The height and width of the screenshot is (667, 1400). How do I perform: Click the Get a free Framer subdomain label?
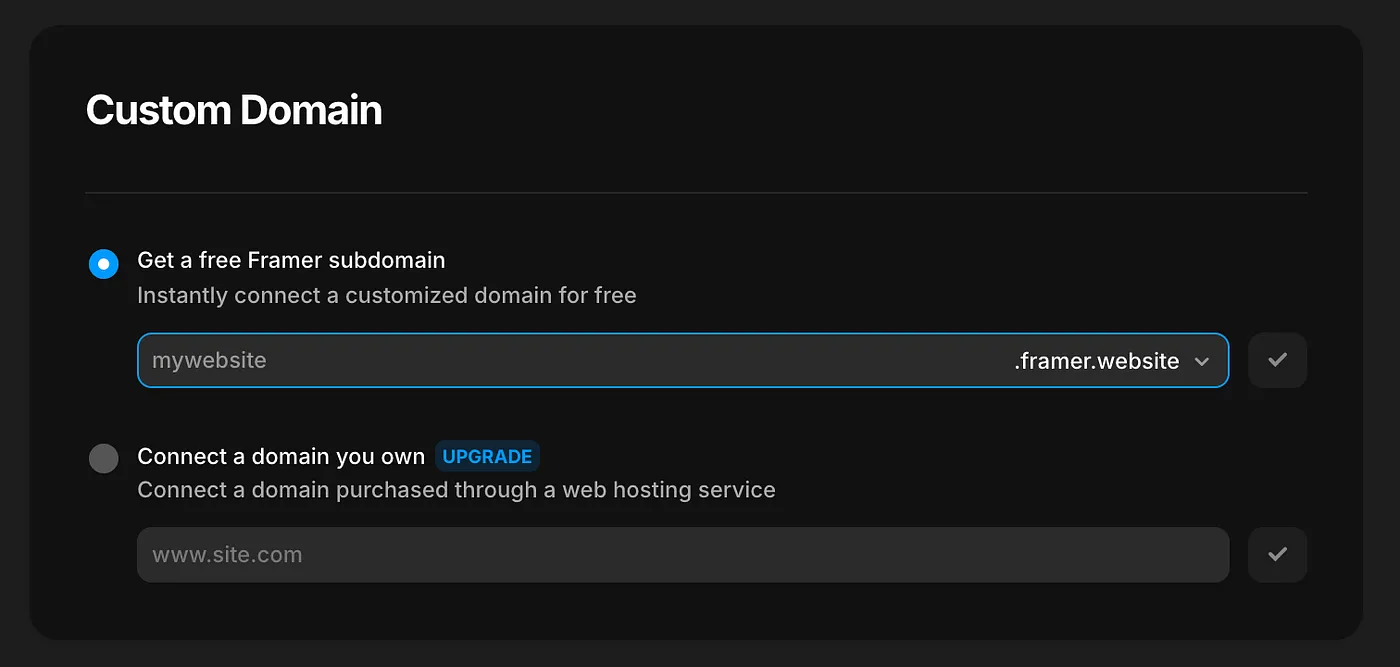[x=291, y=260]
